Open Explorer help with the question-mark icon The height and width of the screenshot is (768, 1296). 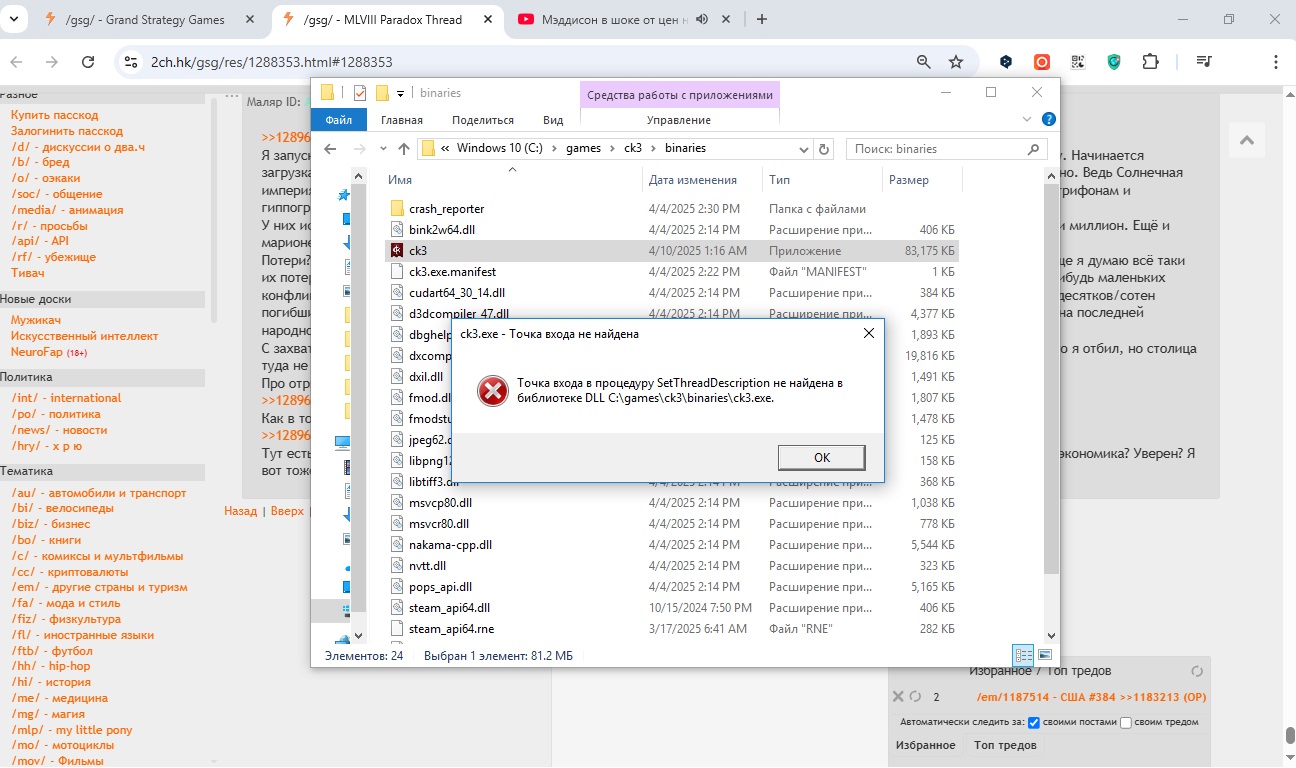click(x=1049, y=119)
